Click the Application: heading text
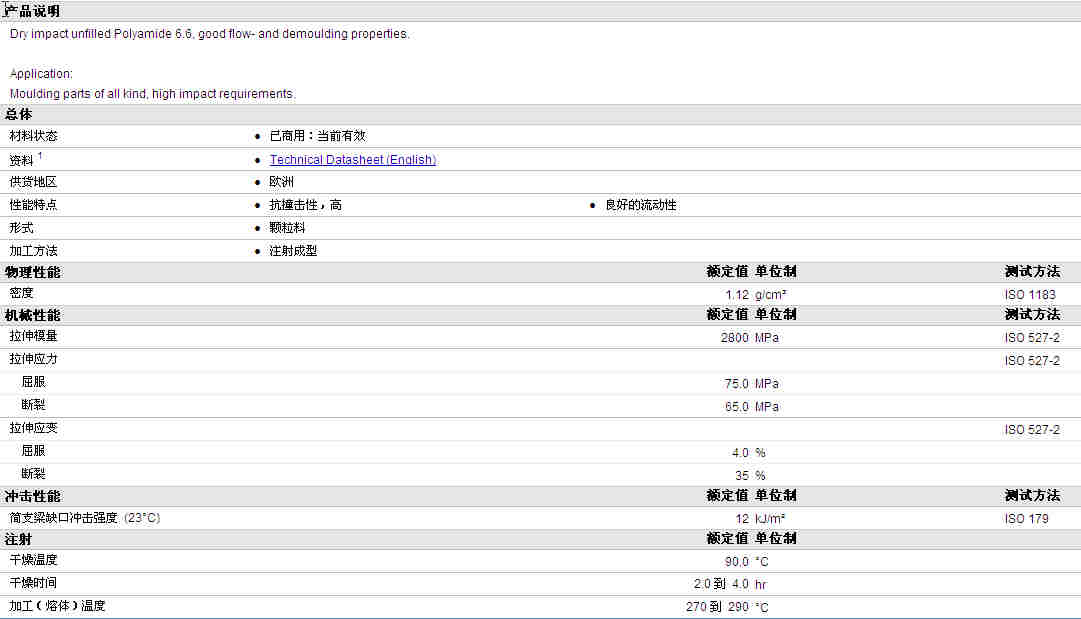Viewport: 1081px width, 619px height. click(x=41, y=74)
